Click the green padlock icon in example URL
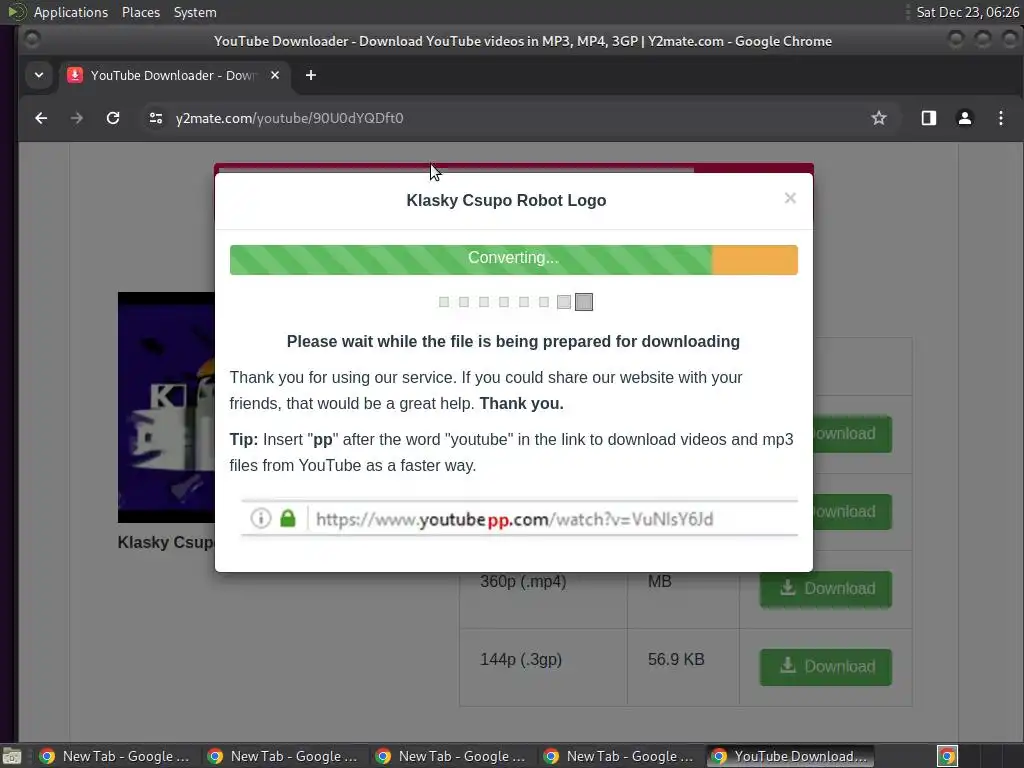1024x768 pixels. point(288,519)
